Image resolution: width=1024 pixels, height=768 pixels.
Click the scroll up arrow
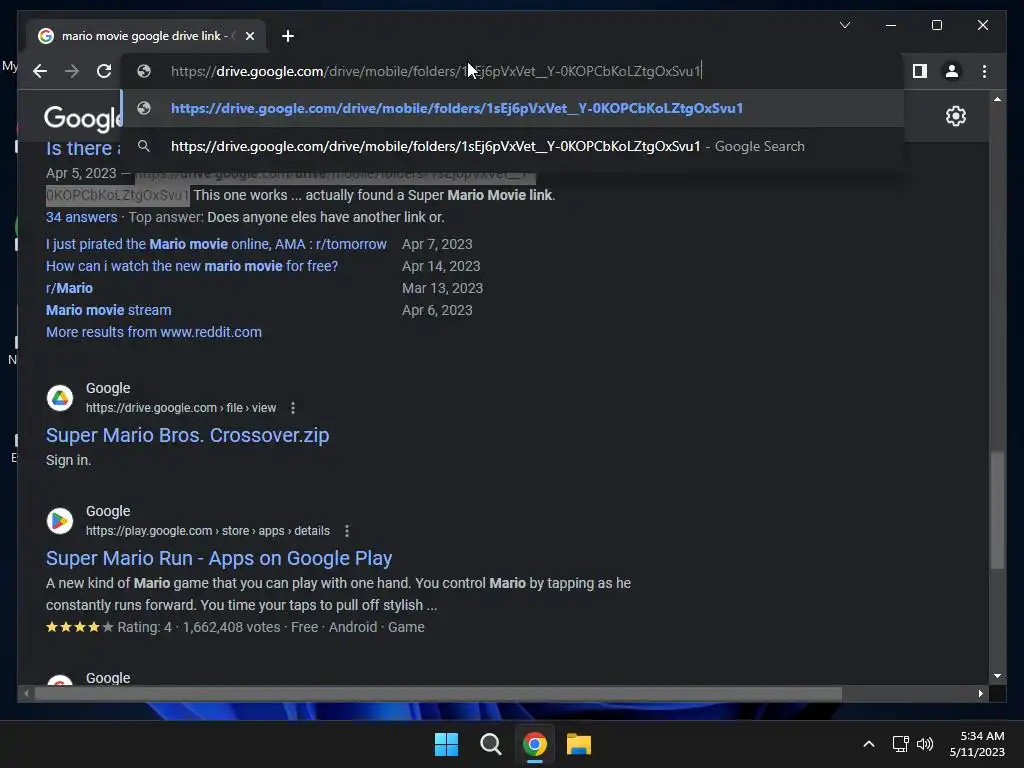coord(997,99)
